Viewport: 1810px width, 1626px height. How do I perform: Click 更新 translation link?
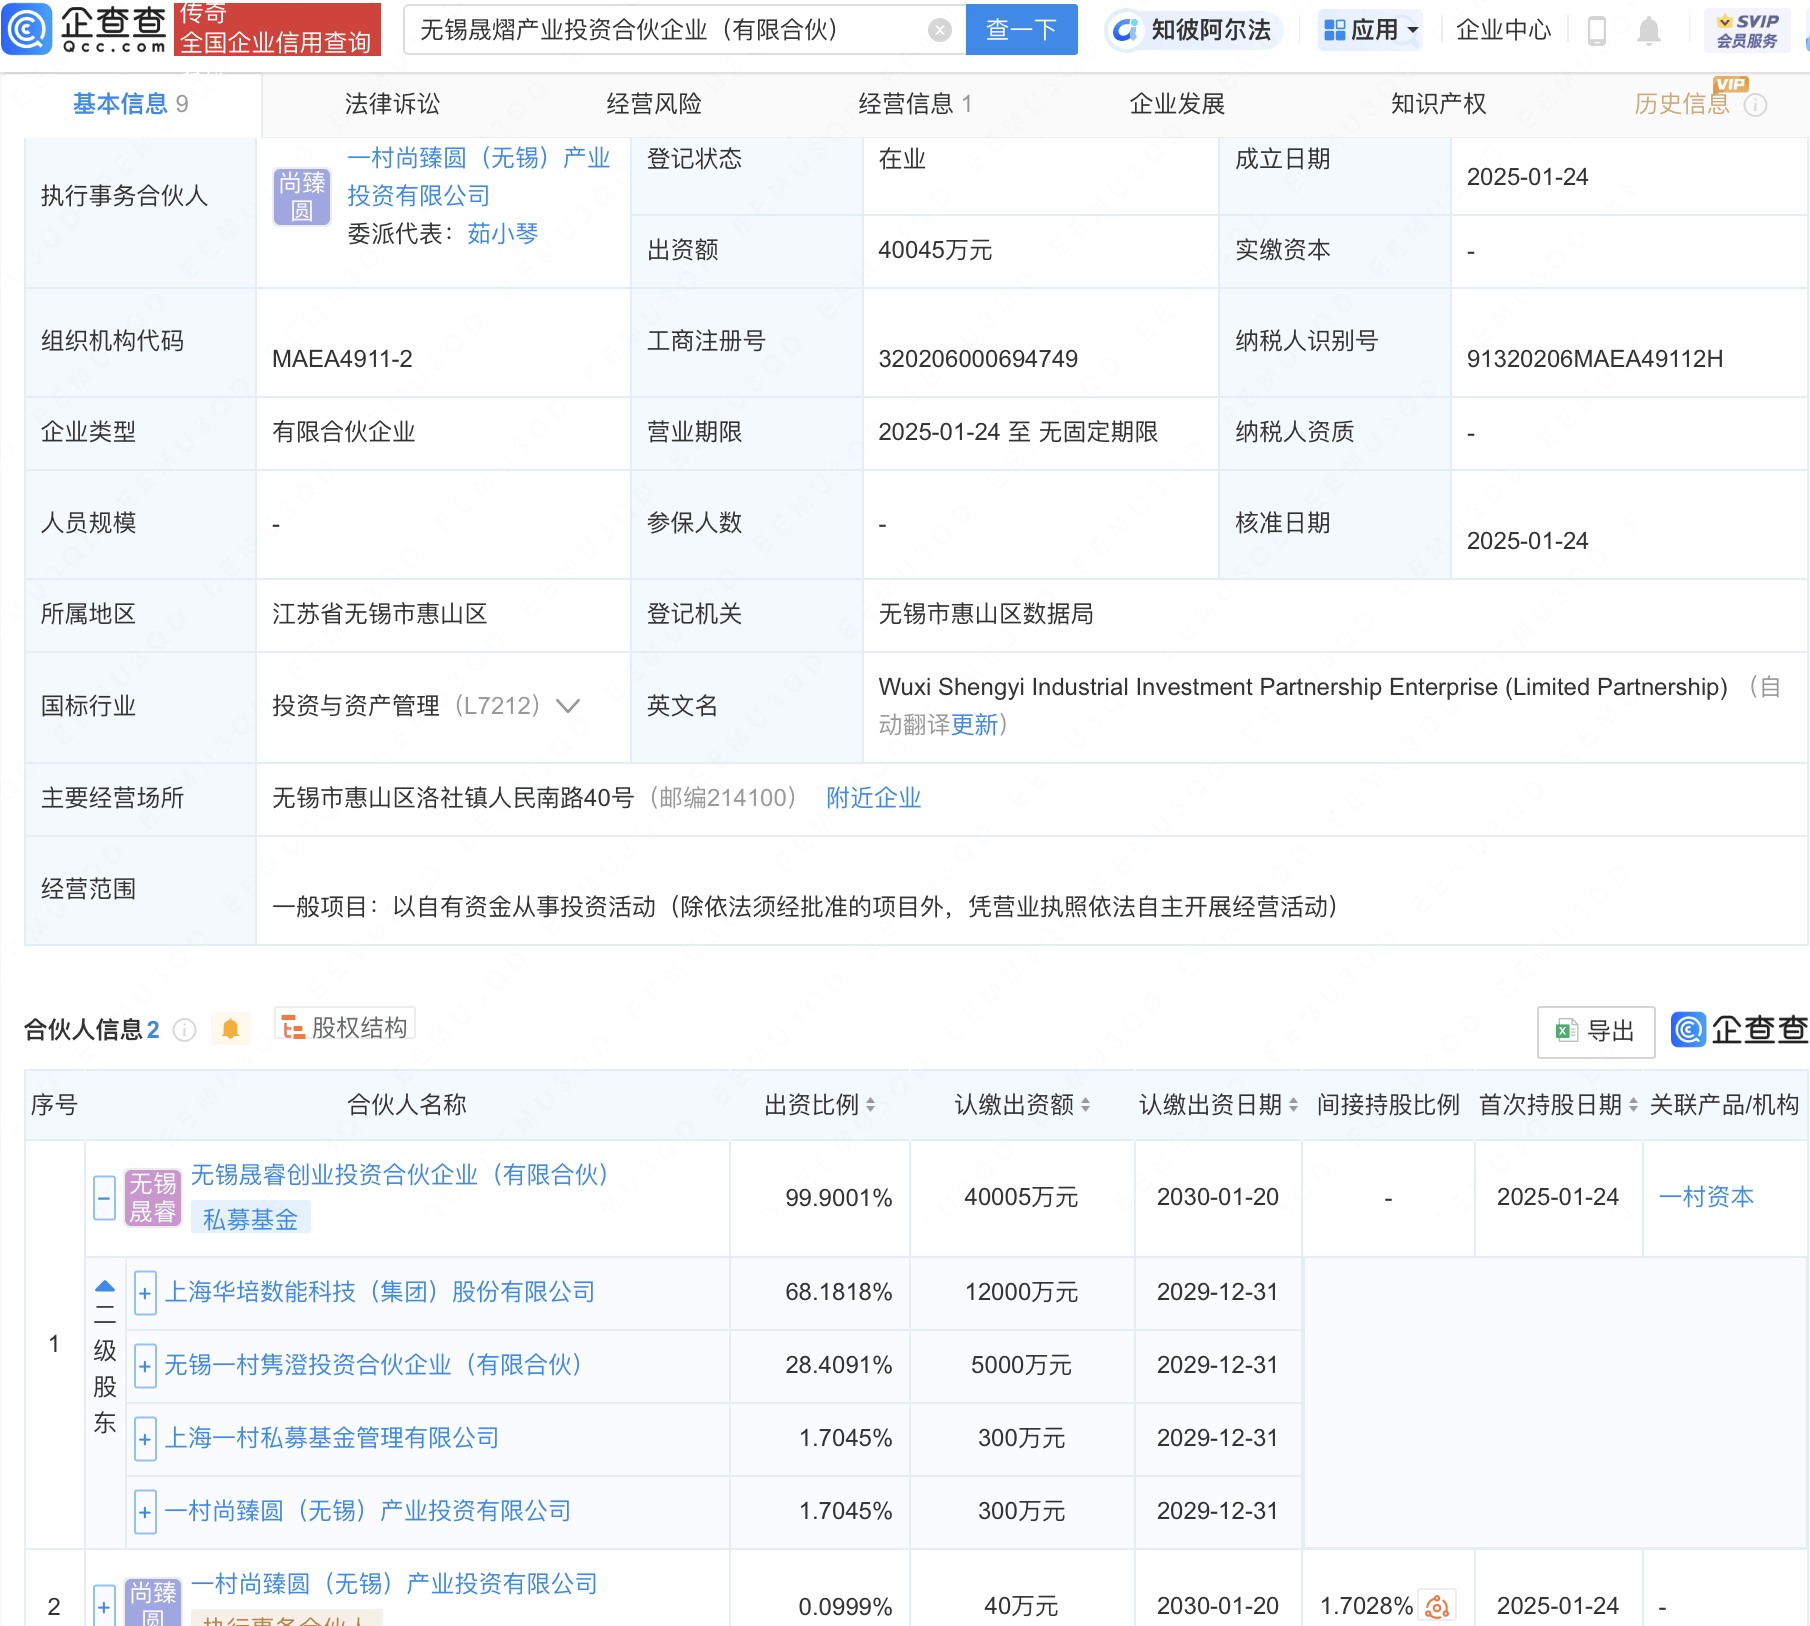[974, 725]
